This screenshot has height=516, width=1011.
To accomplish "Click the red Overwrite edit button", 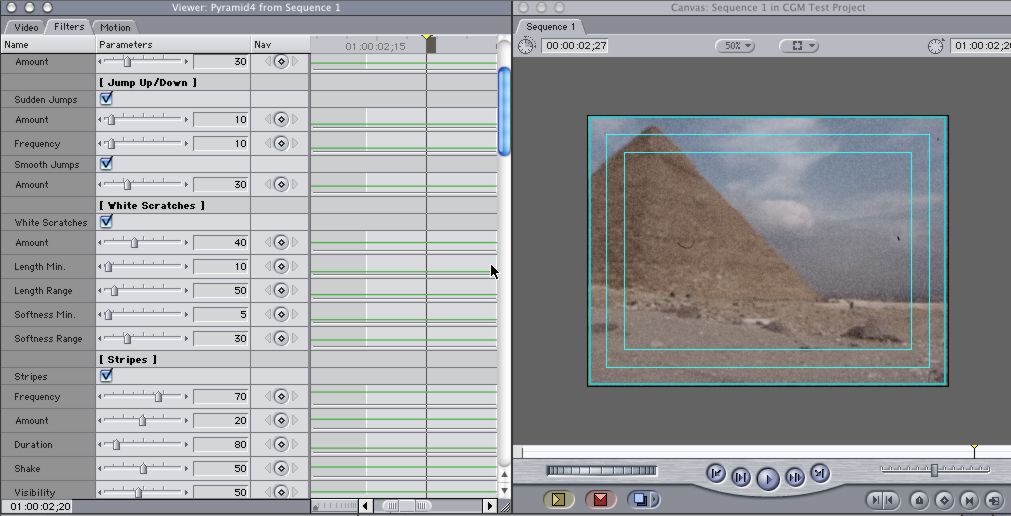I will point(600,499).
